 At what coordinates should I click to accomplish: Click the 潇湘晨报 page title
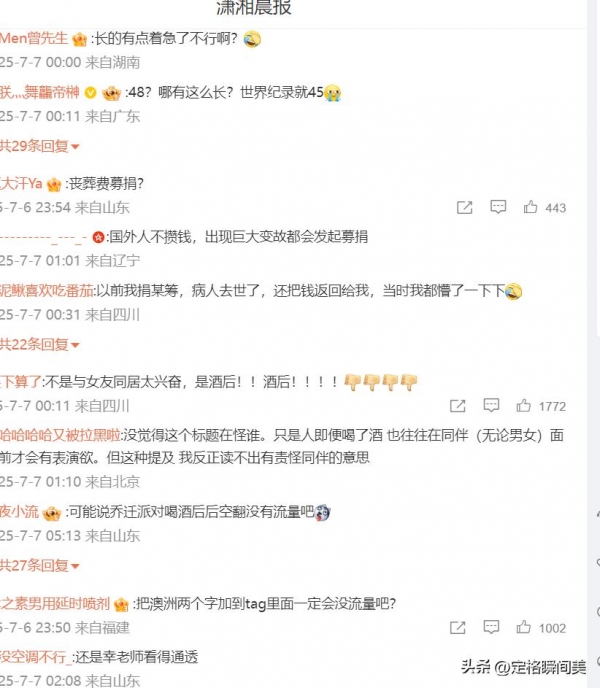pyautogui.click(x=254, y=8)
